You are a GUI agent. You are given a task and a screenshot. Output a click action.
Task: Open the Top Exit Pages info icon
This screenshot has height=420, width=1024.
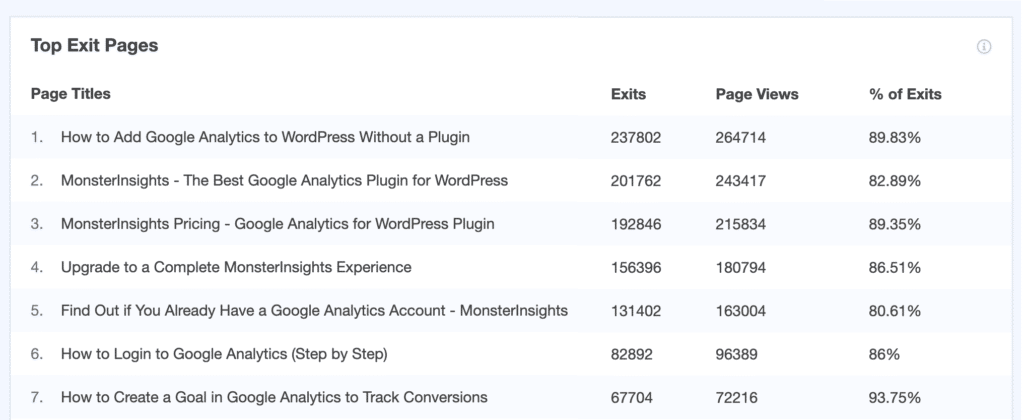(984, 46)
